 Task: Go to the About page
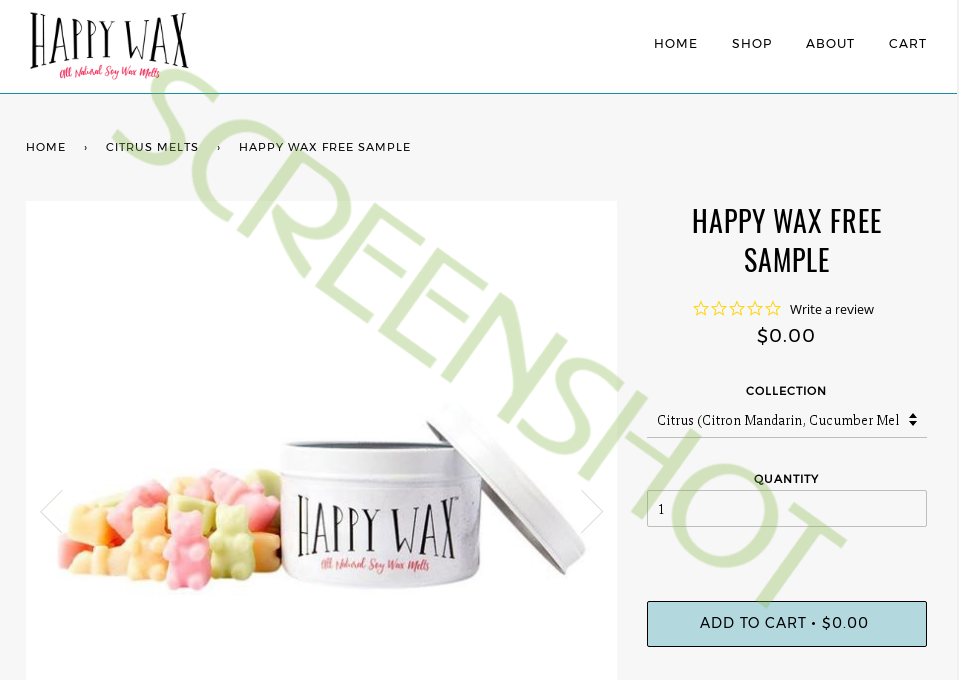830,44
